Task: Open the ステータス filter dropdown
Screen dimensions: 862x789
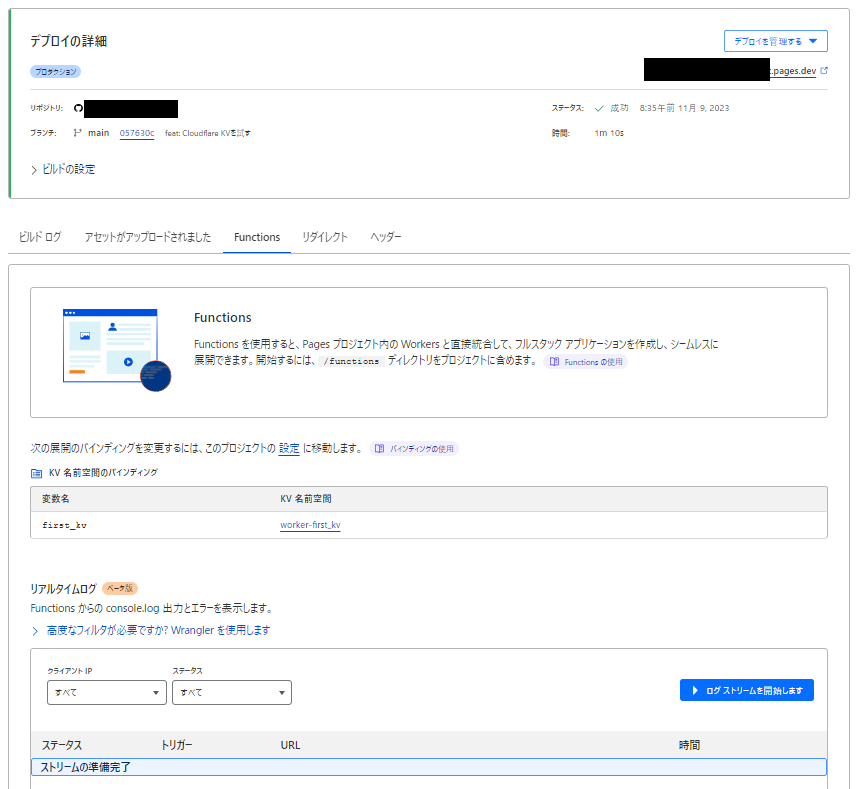Action: 231,692
